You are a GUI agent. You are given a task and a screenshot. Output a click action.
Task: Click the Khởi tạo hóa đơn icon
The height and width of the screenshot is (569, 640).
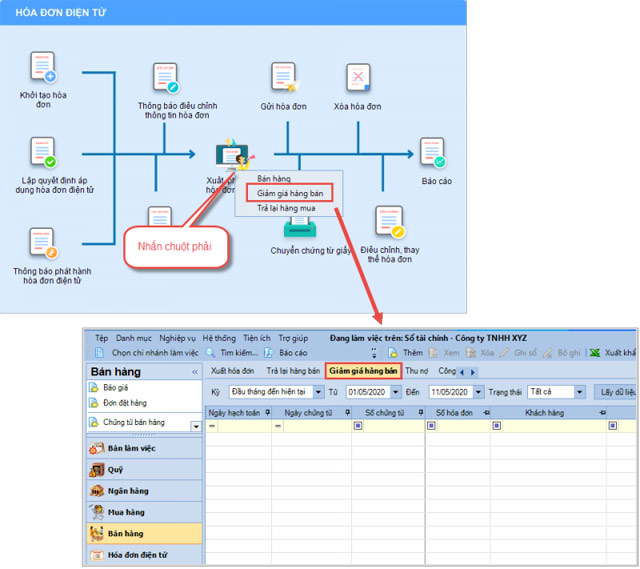pyautogui.click(x=42, y=69)
